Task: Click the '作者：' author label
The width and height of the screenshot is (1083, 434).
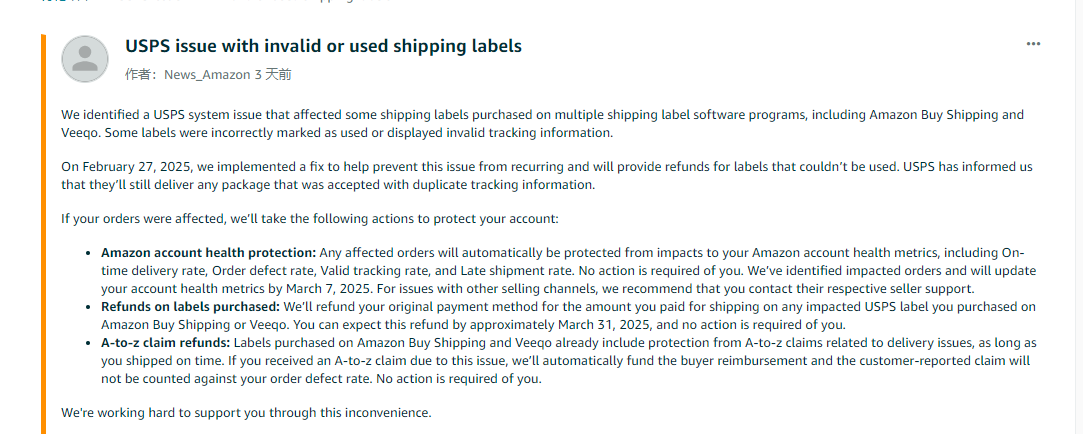Action: coord(143,75)
